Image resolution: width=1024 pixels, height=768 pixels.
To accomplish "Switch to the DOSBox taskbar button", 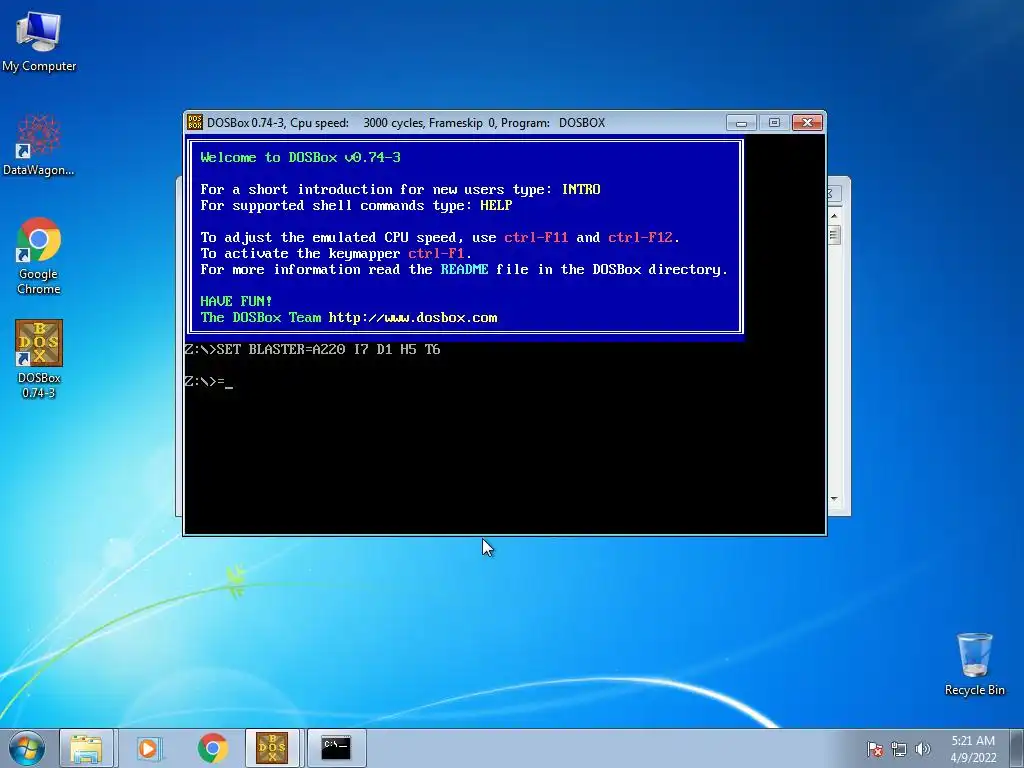I will pyautogui.click(x=272, y=748).
